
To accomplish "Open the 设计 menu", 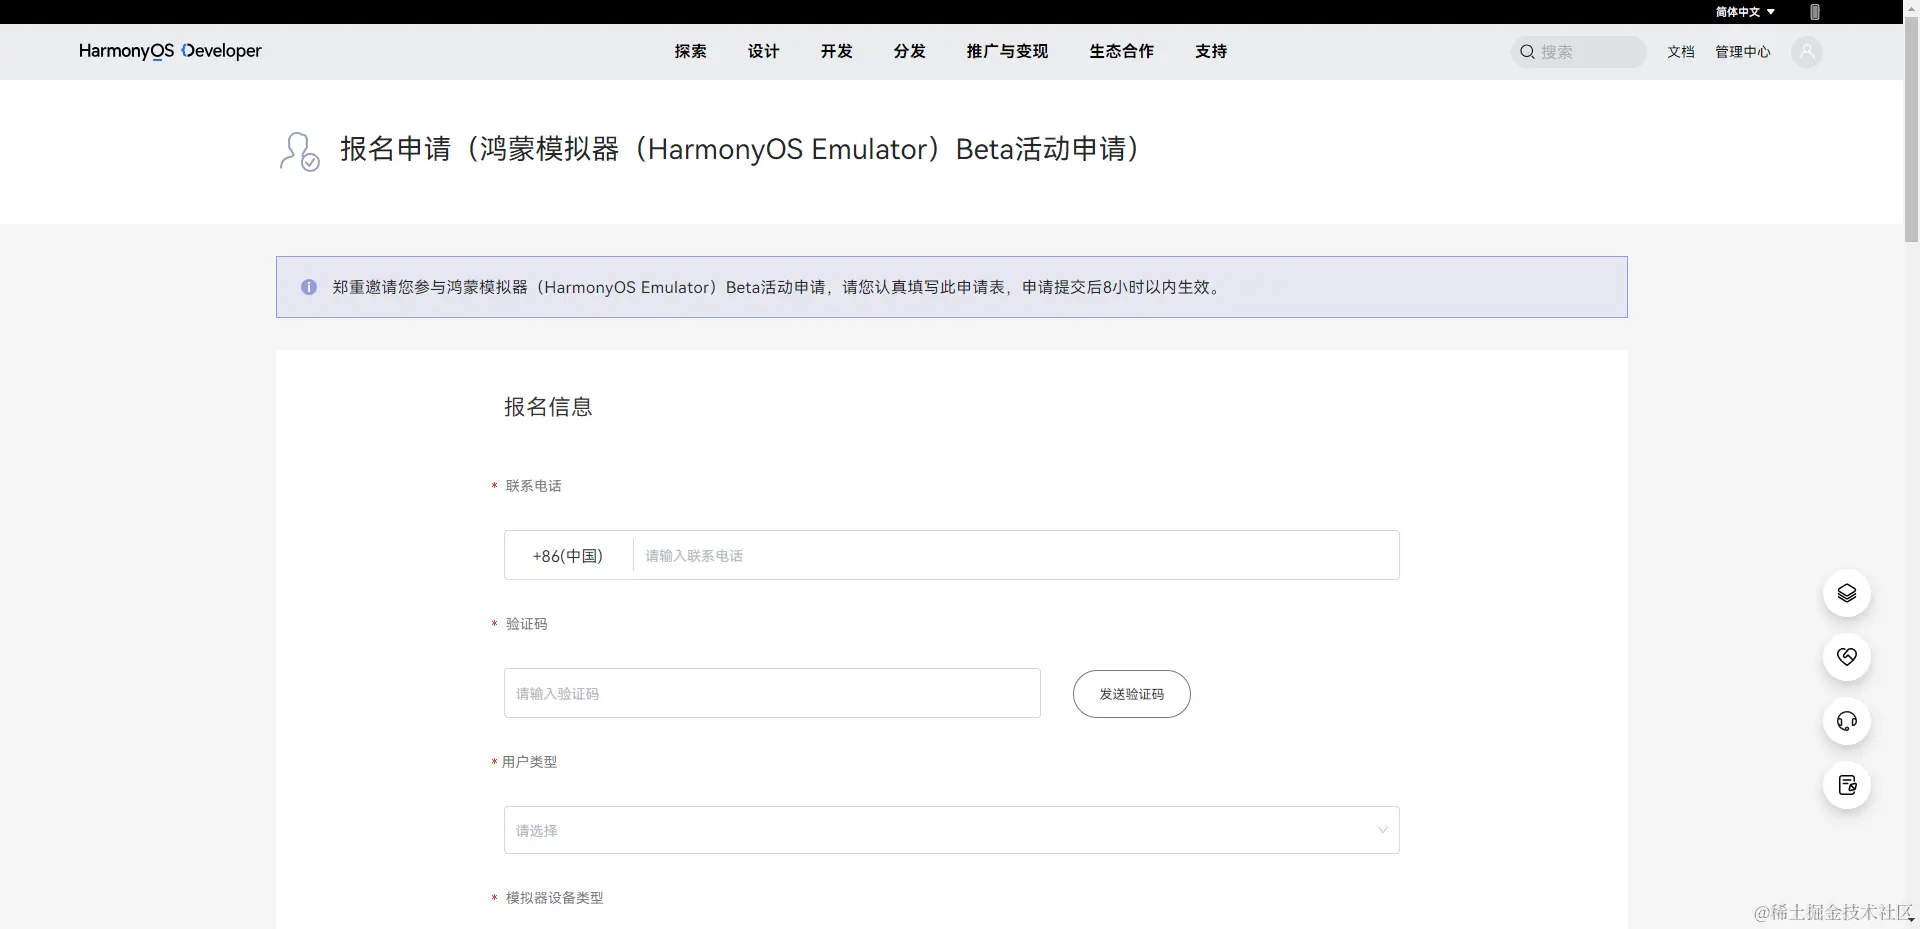I will click(x=763, y=51).
